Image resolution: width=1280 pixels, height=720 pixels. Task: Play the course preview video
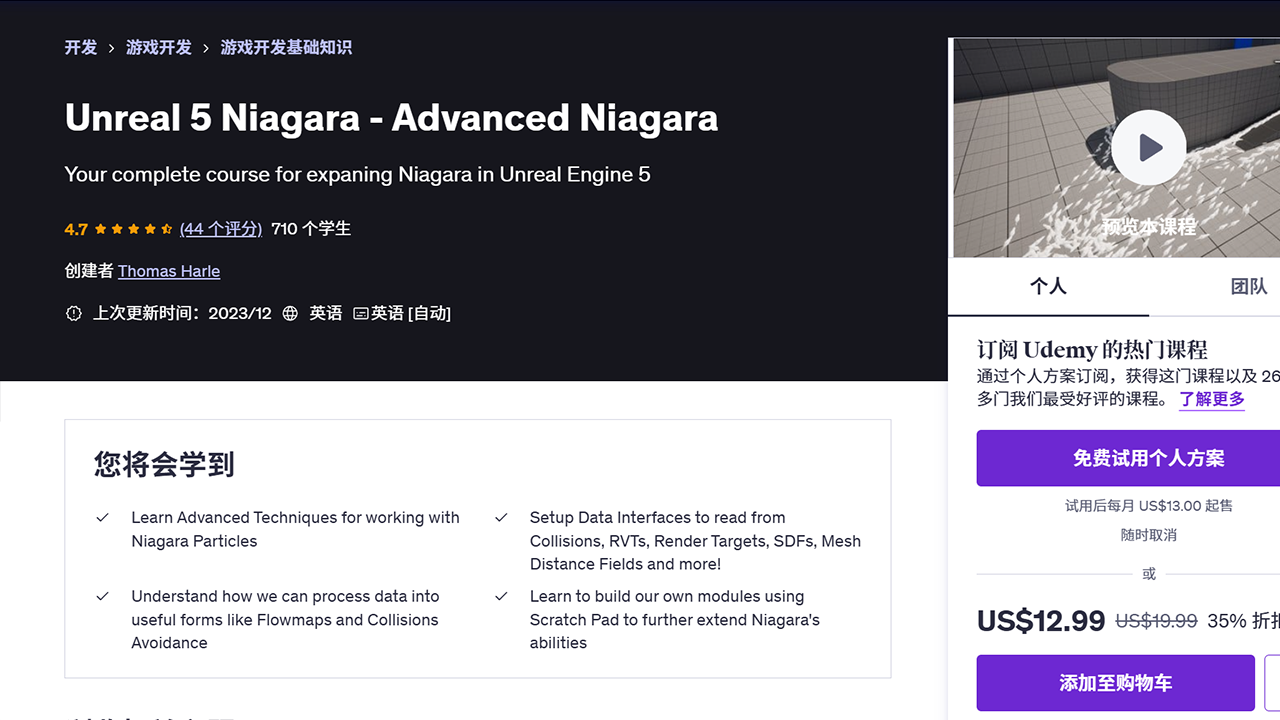tap(1148, 147)
